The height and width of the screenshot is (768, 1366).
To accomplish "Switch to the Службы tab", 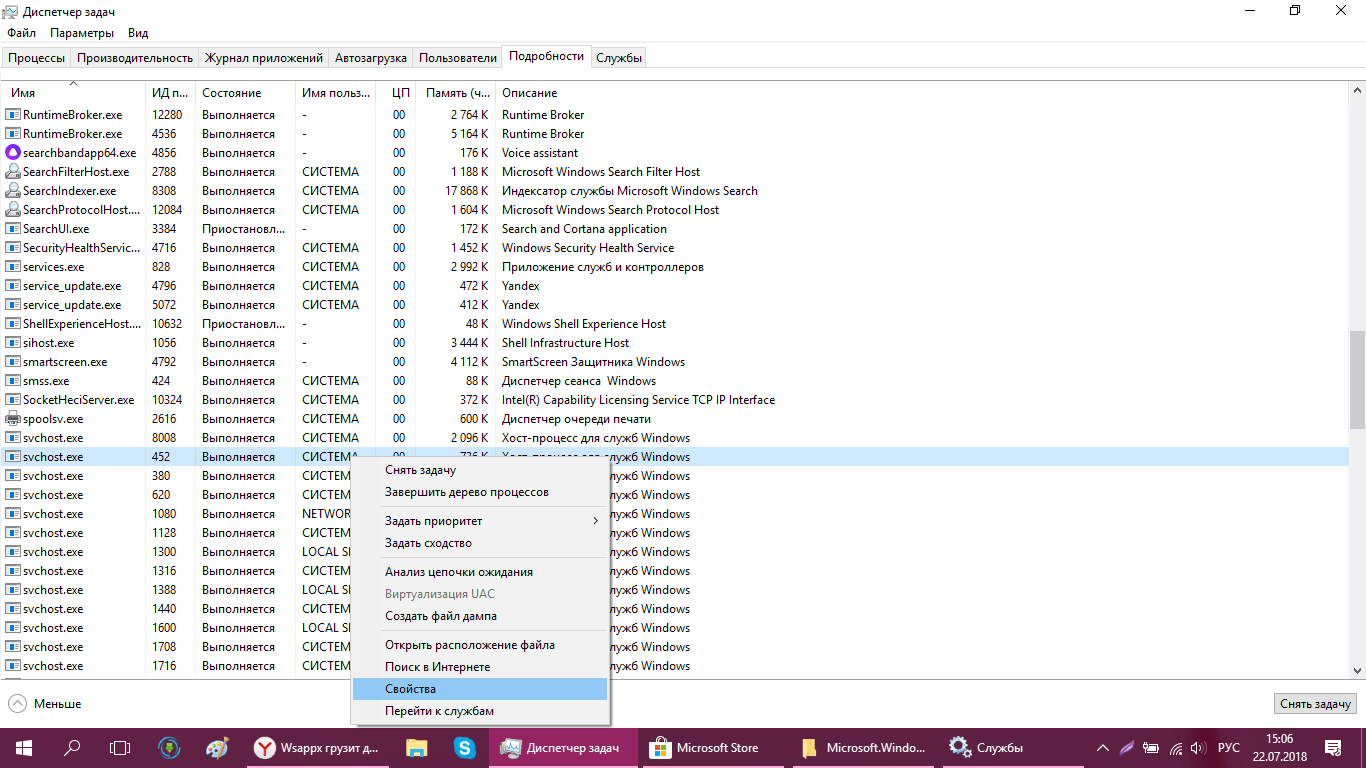I will 619,58.
